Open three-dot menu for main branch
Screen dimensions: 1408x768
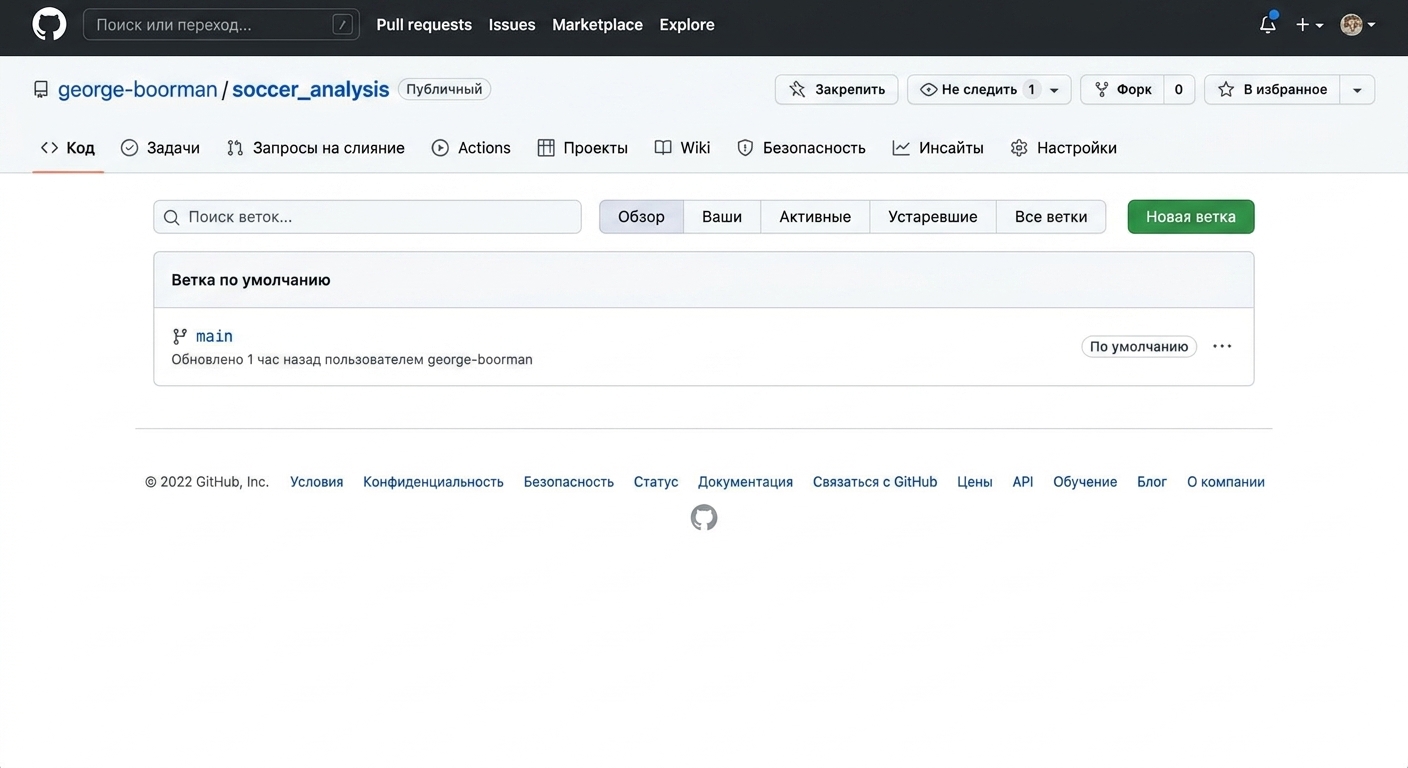pyautogui.click(x=1222, y=346)
